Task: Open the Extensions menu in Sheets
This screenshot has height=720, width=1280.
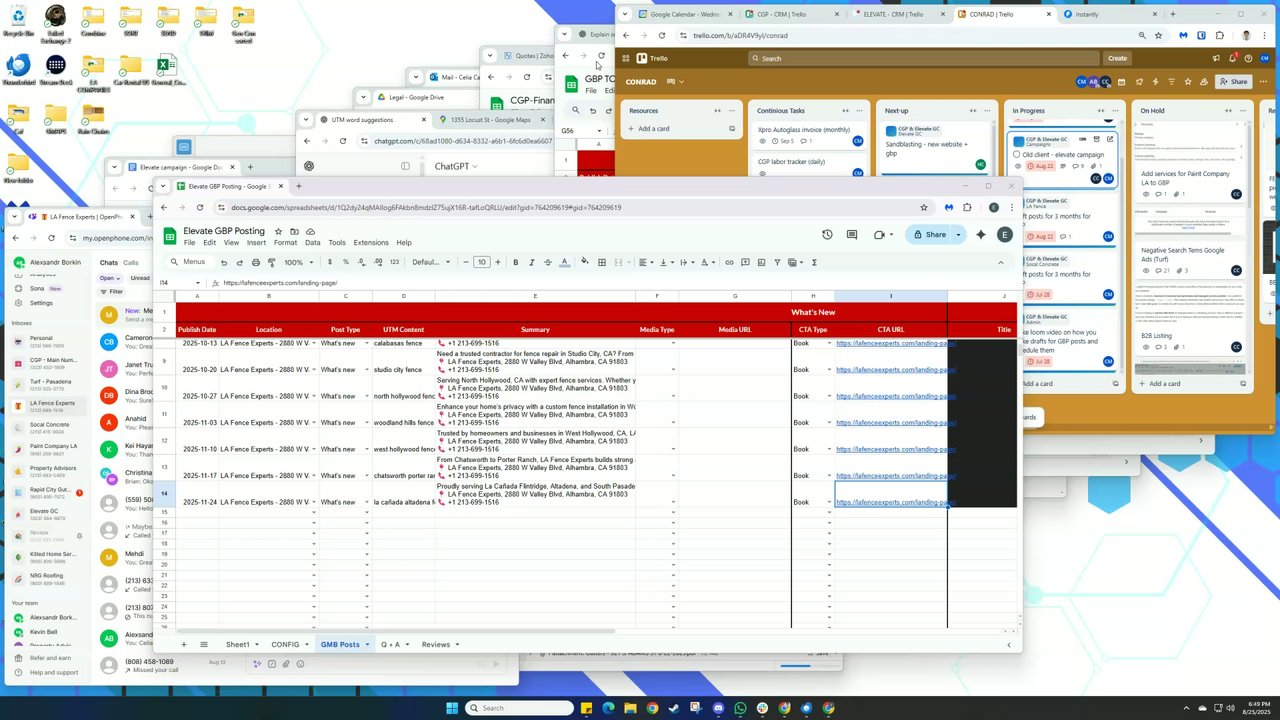Action: point(371,243)
